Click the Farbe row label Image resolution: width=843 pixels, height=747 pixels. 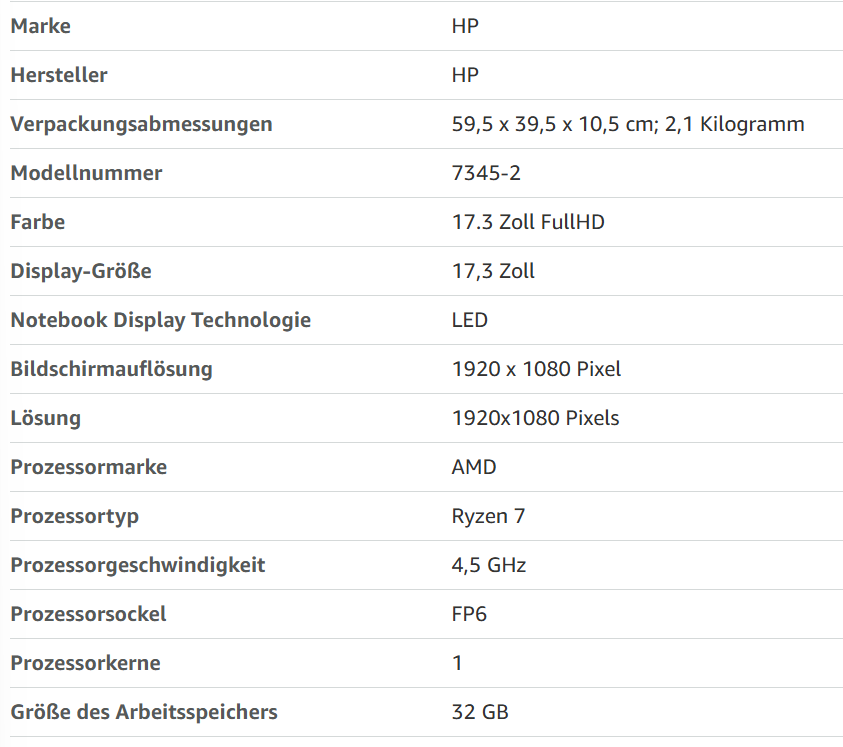(x=38, y=222)
